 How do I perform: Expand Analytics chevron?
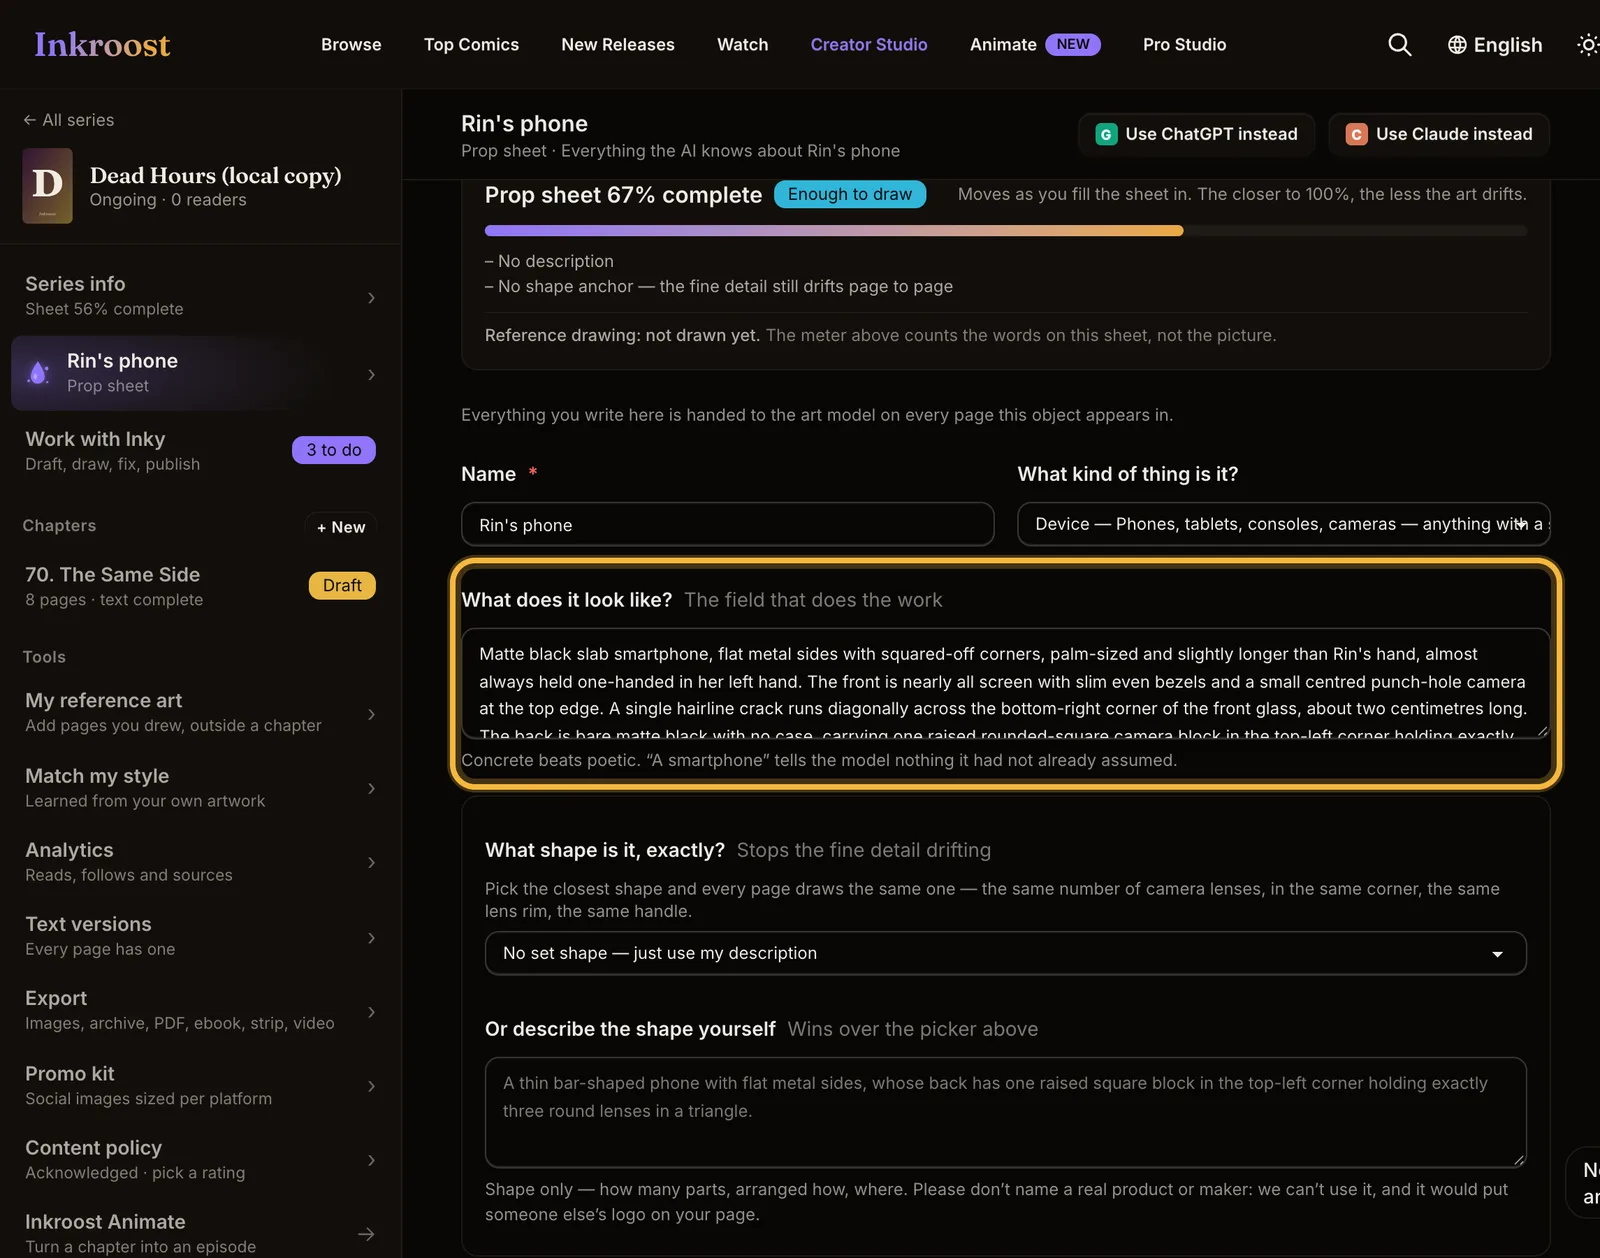coord(371,862)
